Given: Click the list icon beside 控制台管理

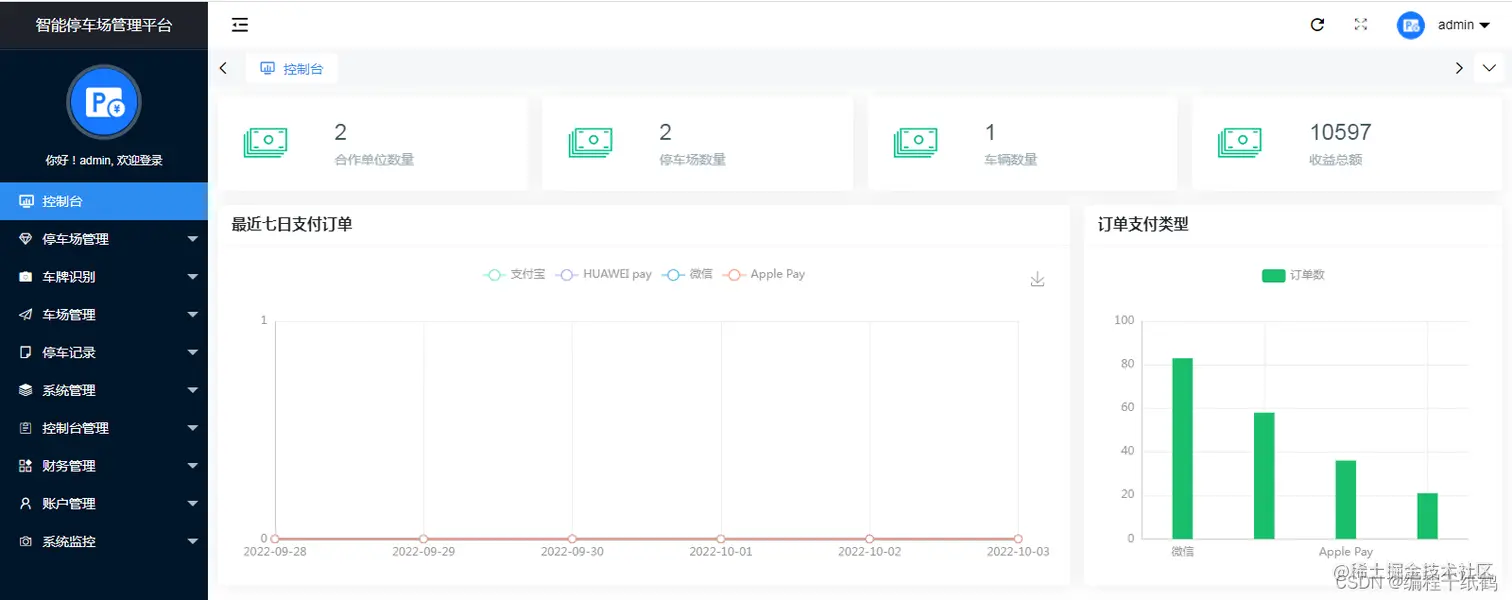Looking at the screenshot, I should click(x=26, y=428).
